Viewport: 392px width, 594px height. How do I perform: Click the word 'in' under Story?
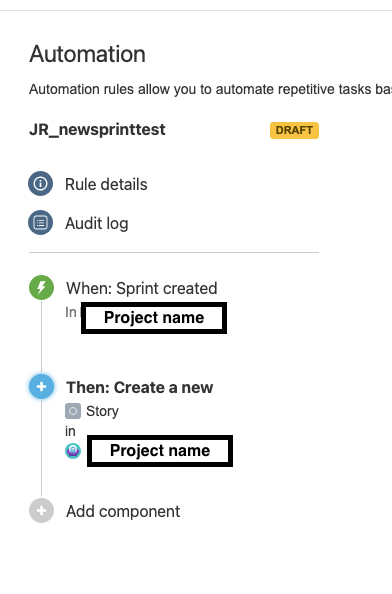70,431
